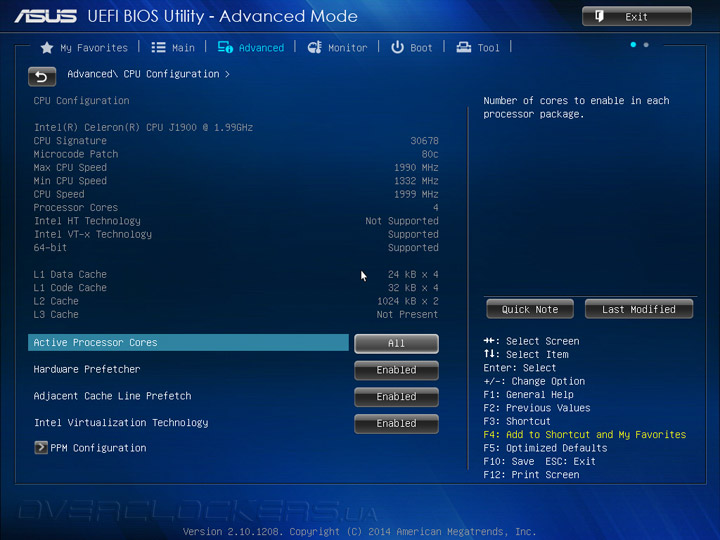Screen dimensions: 720x540
Task: Click the Max CPU Speed row
Action: tap(236, 167)
